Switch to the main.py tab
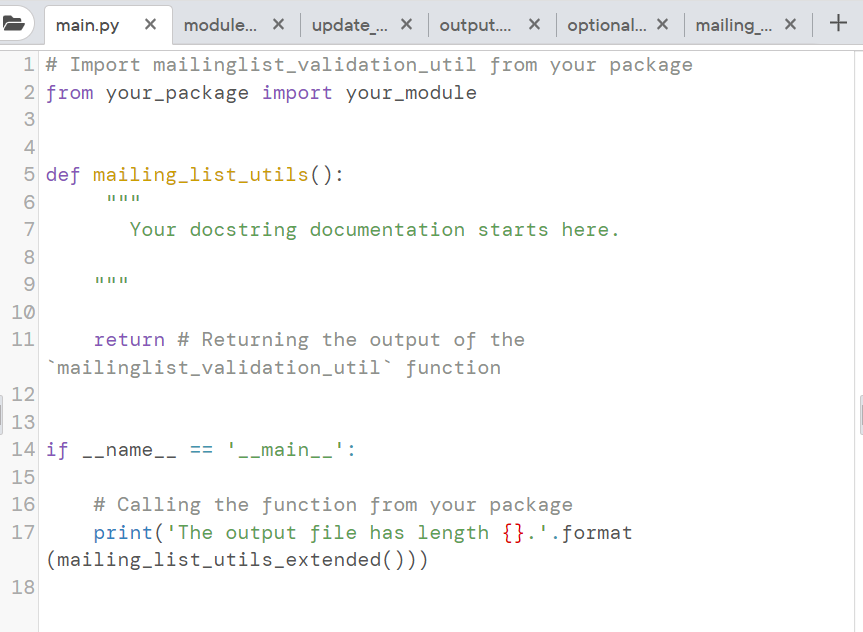863x632 pixels. (x=88, y=25)
